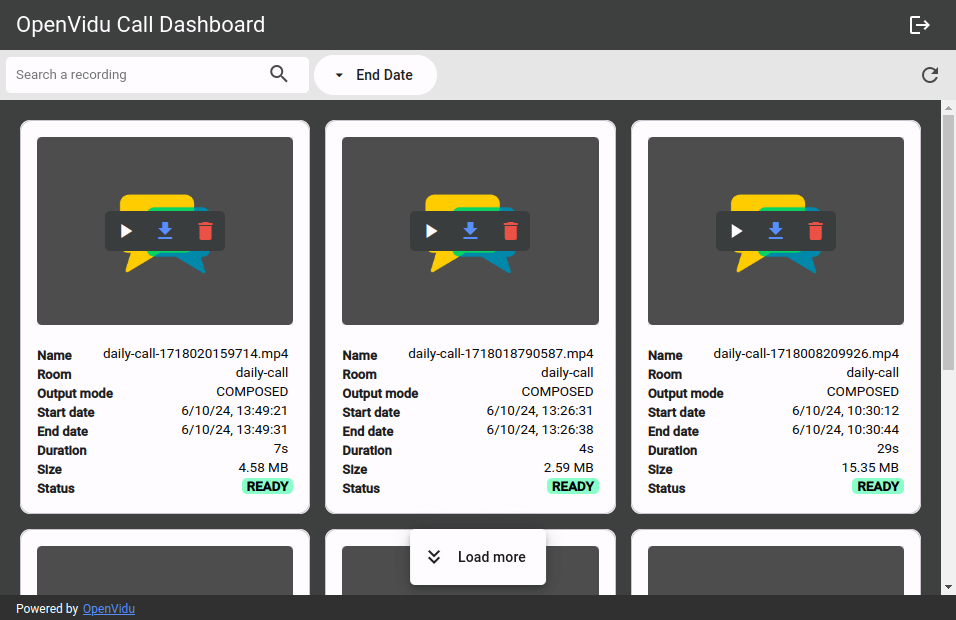Click the 2.59 MB size value
The image size is (956, 620).
568,468
